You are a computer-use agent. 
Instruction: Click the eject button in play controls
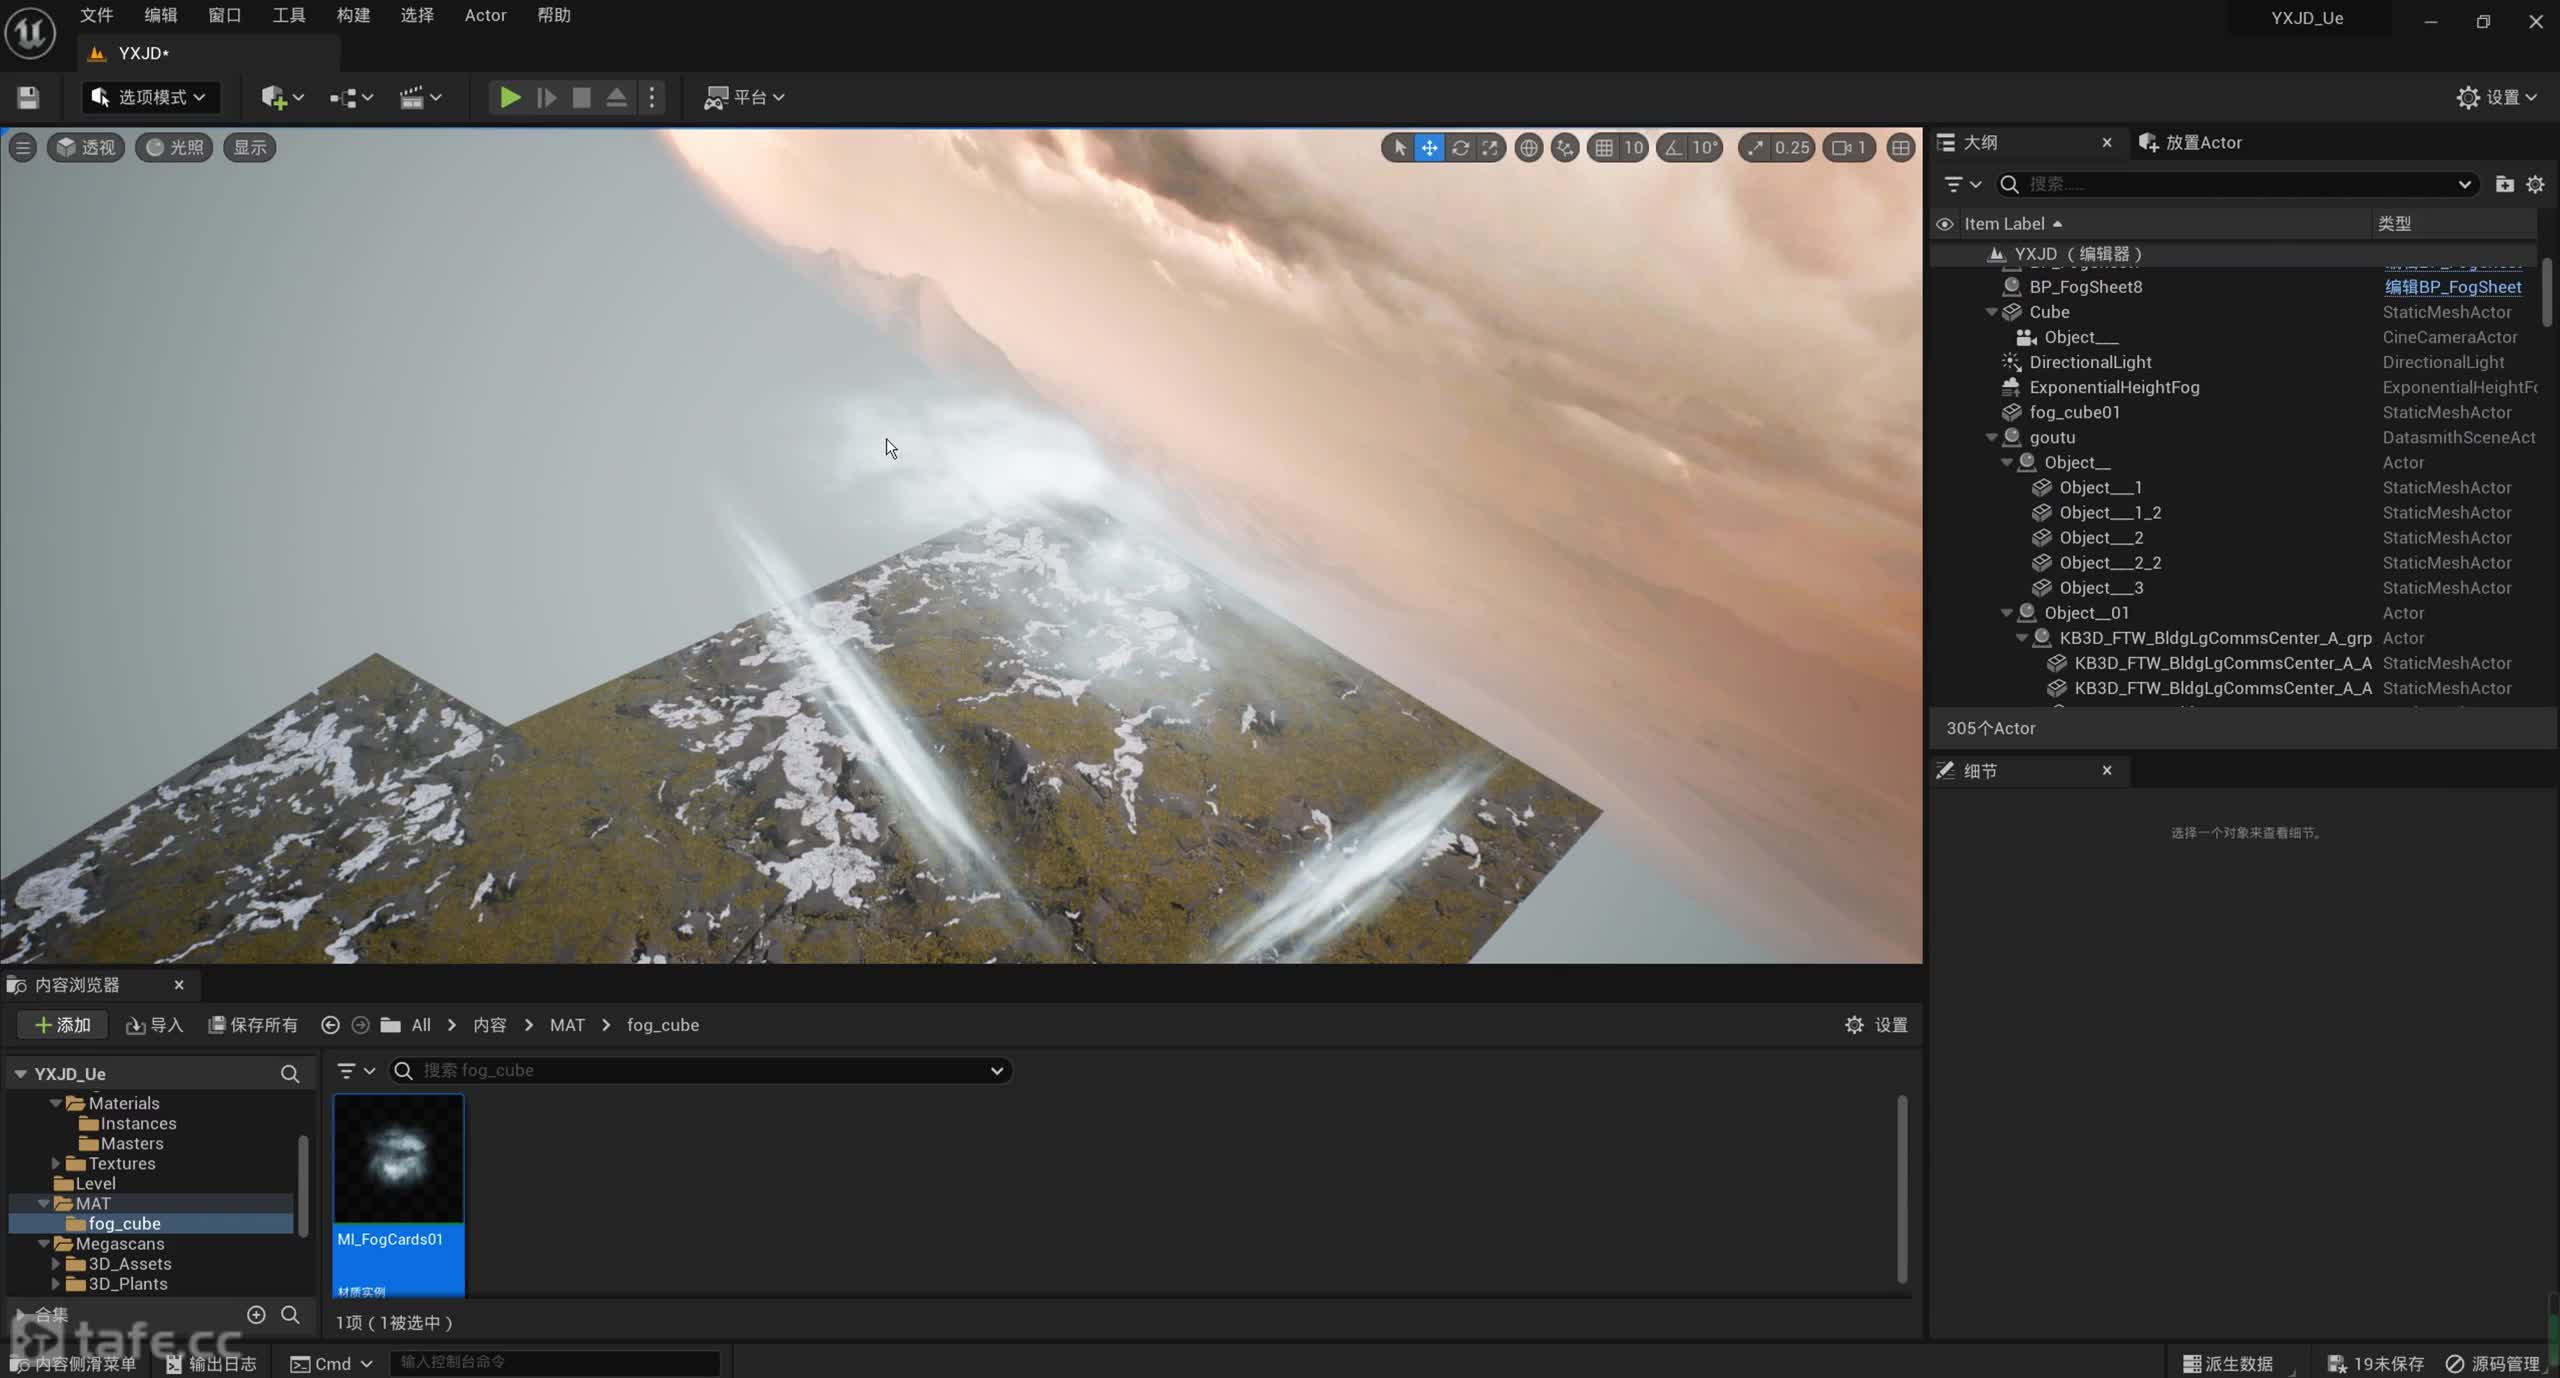coord(617,97)
